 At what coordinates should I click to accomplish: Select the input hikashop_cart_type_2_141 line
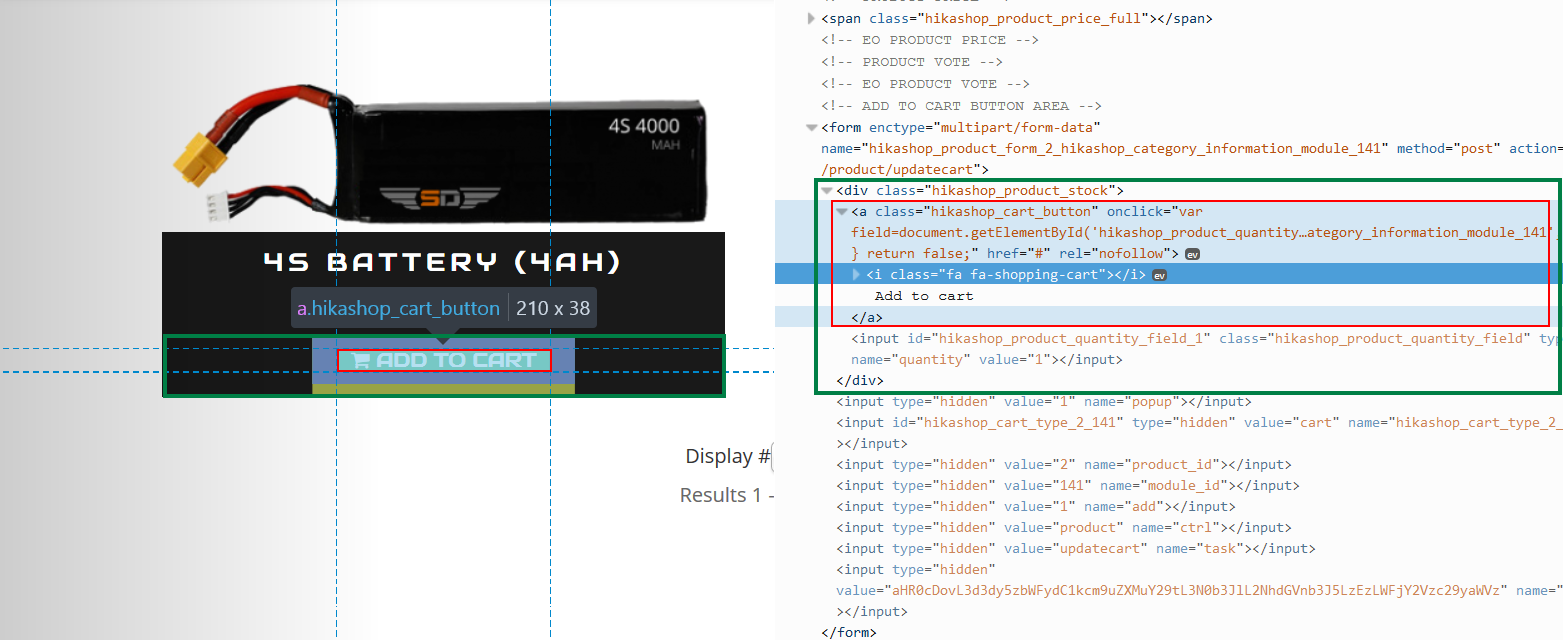pos(1198,423)
